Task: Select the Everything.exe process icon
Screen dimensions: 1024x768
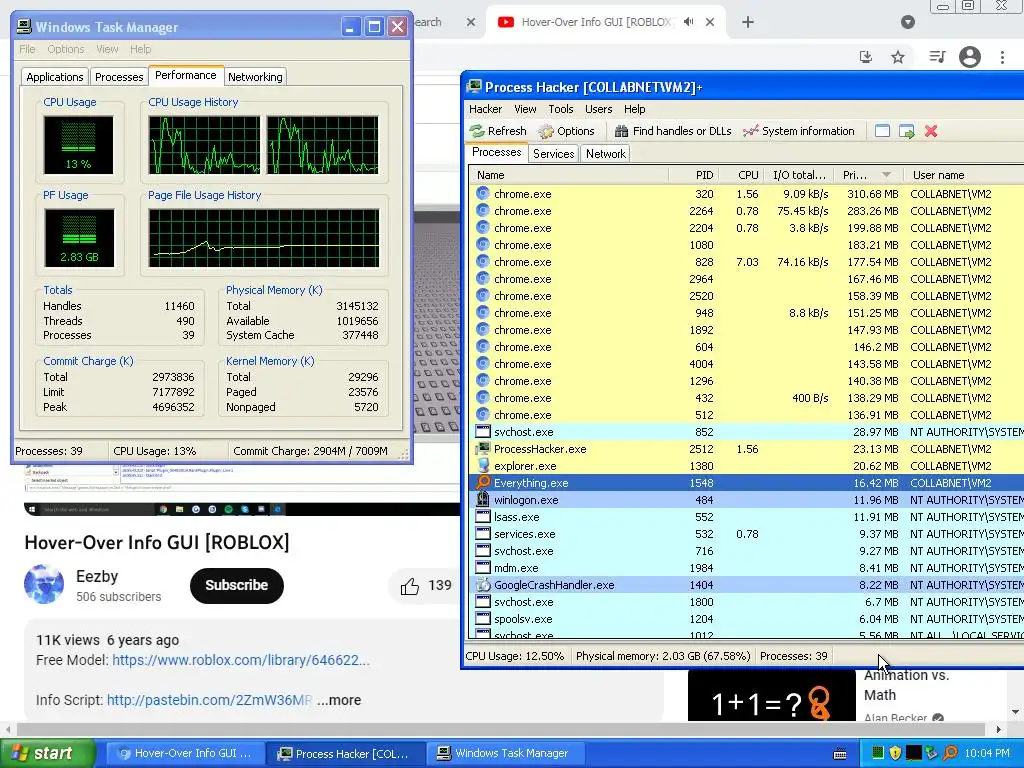Action: [x=483, y=483]
